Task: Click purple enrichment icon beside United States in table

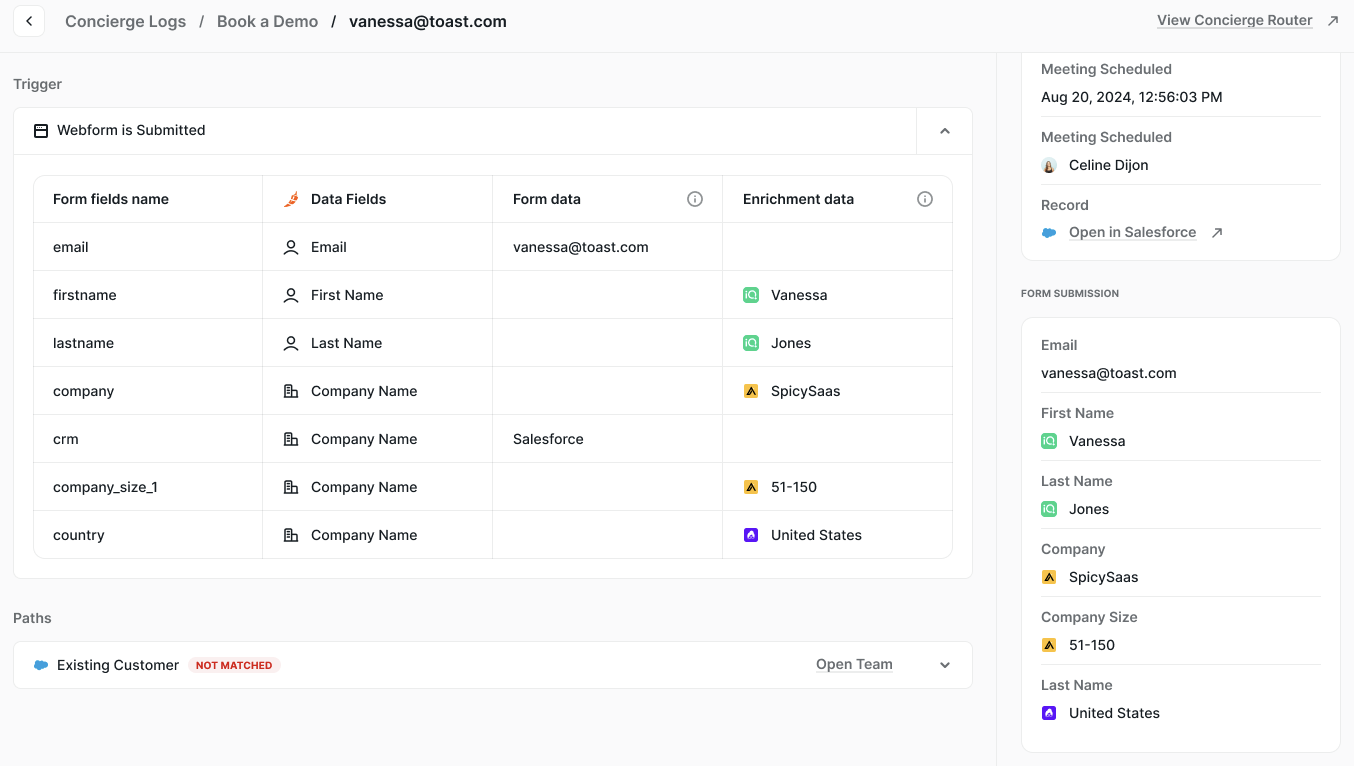Action: click(x=751, y=535)
